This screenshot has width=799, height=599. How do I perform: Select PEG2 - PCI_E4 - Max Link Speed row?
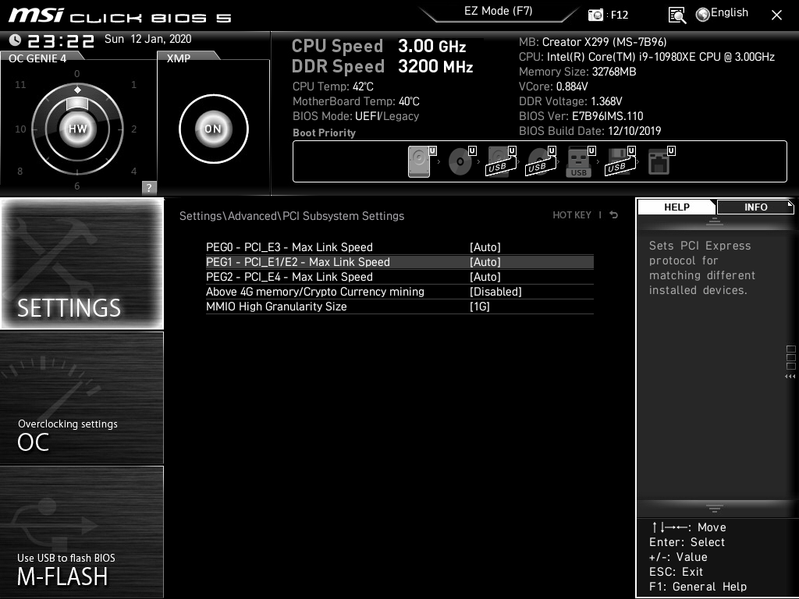(400, 277)
